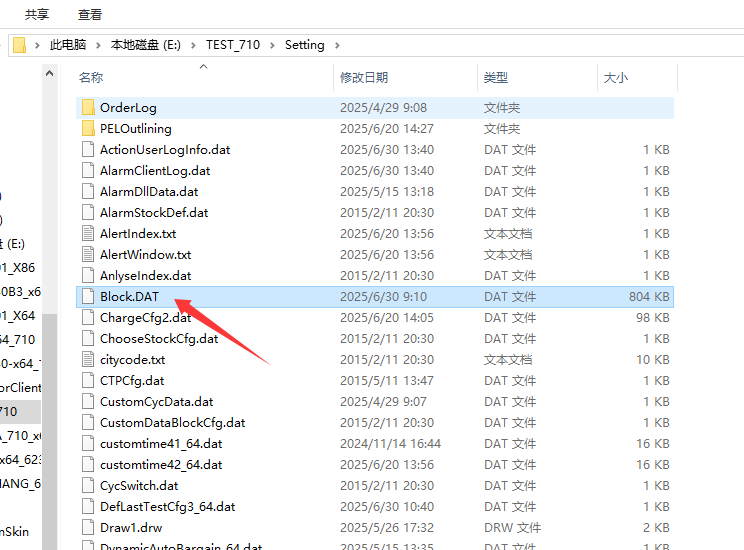
Task: Sort files by 类型 column header
Action: pyautogui.click(x=496, y=77)
